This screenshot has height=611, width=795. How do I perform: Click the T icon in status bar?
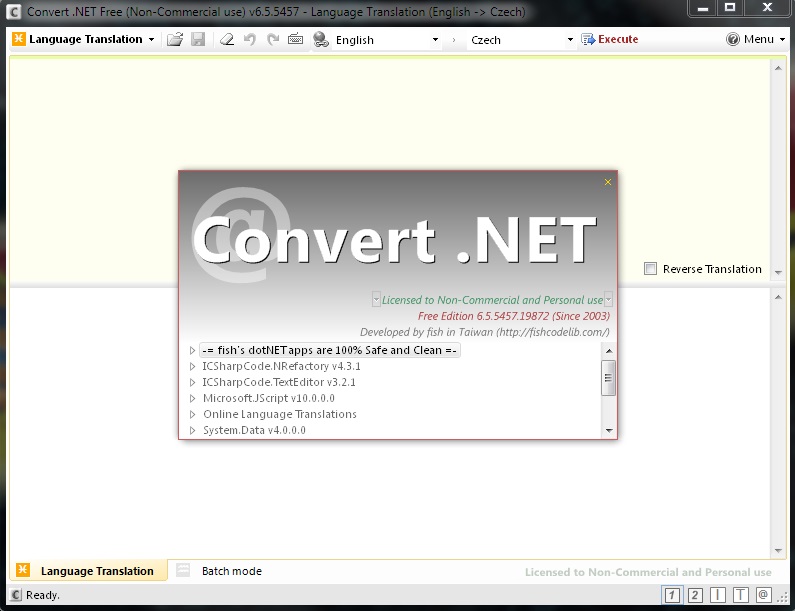(741, 595)
